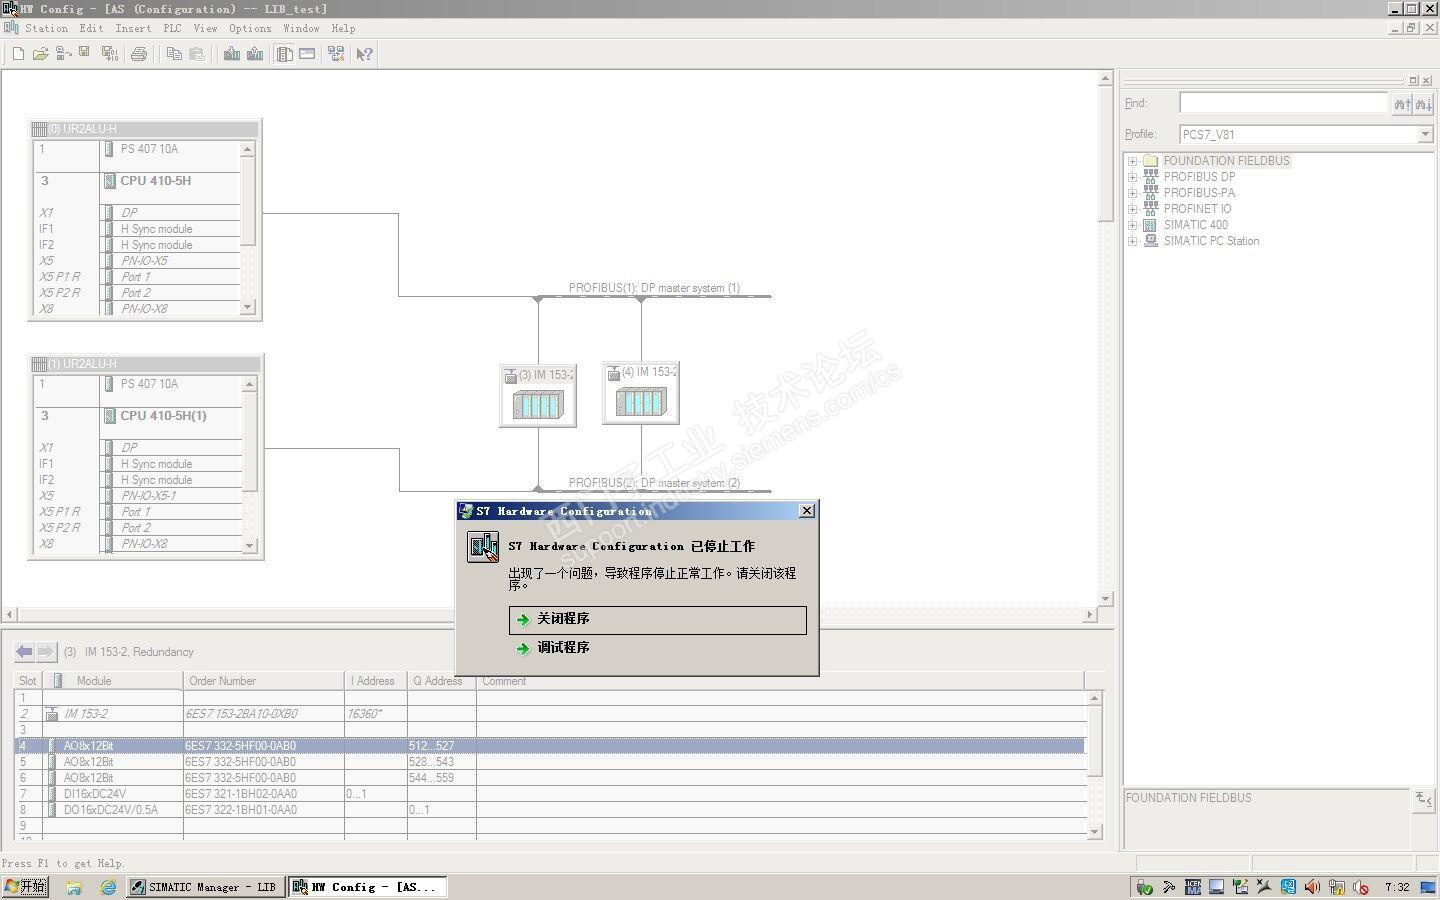The height and width of the screenshot is (900, 1440).
Task: Select the slot 4 AO8x12Bit row
Action: (550, 746)
